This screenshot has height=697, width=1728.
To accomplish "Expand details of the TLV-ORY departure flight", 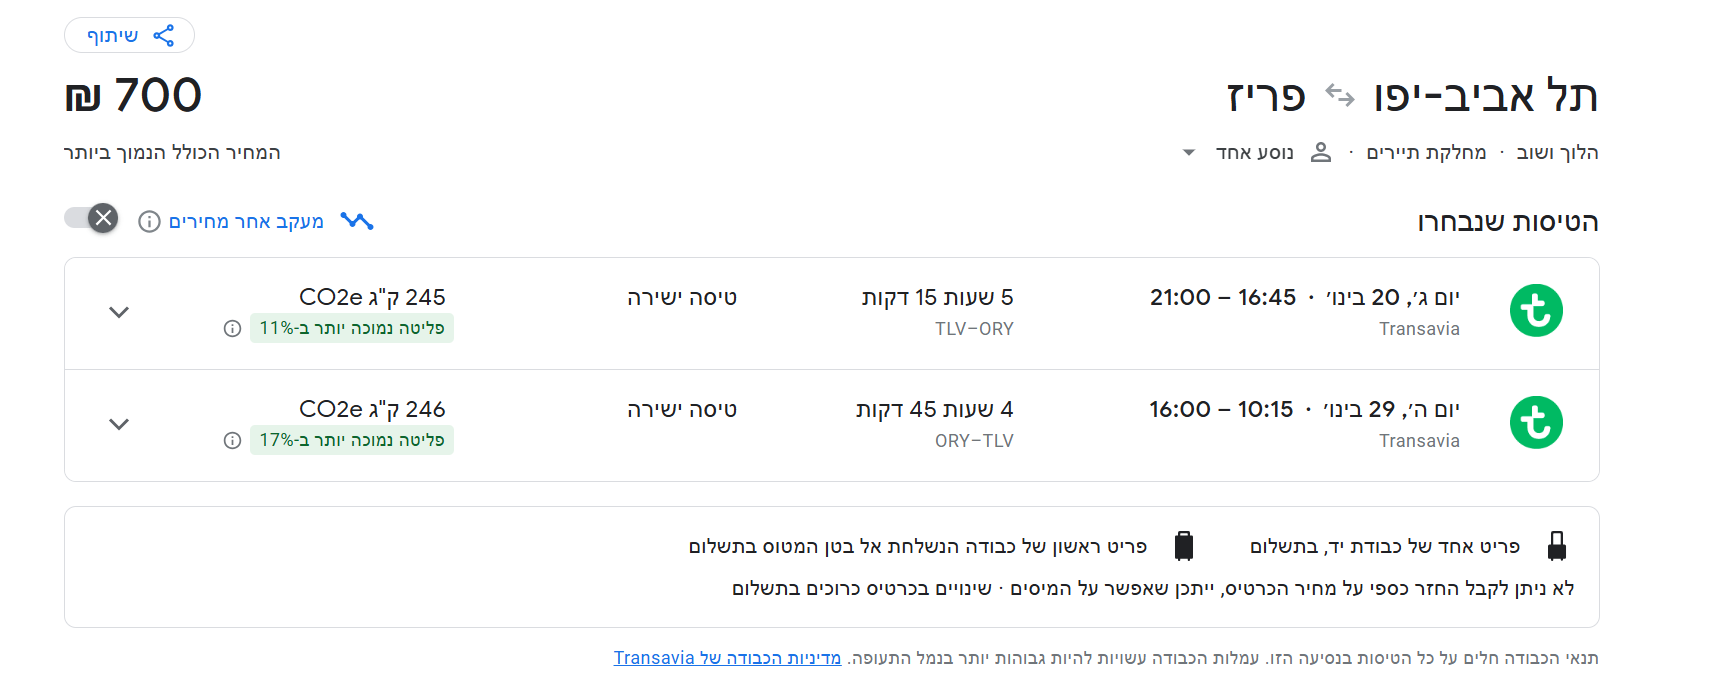I will pyautogui.click(x=118, y=312).
